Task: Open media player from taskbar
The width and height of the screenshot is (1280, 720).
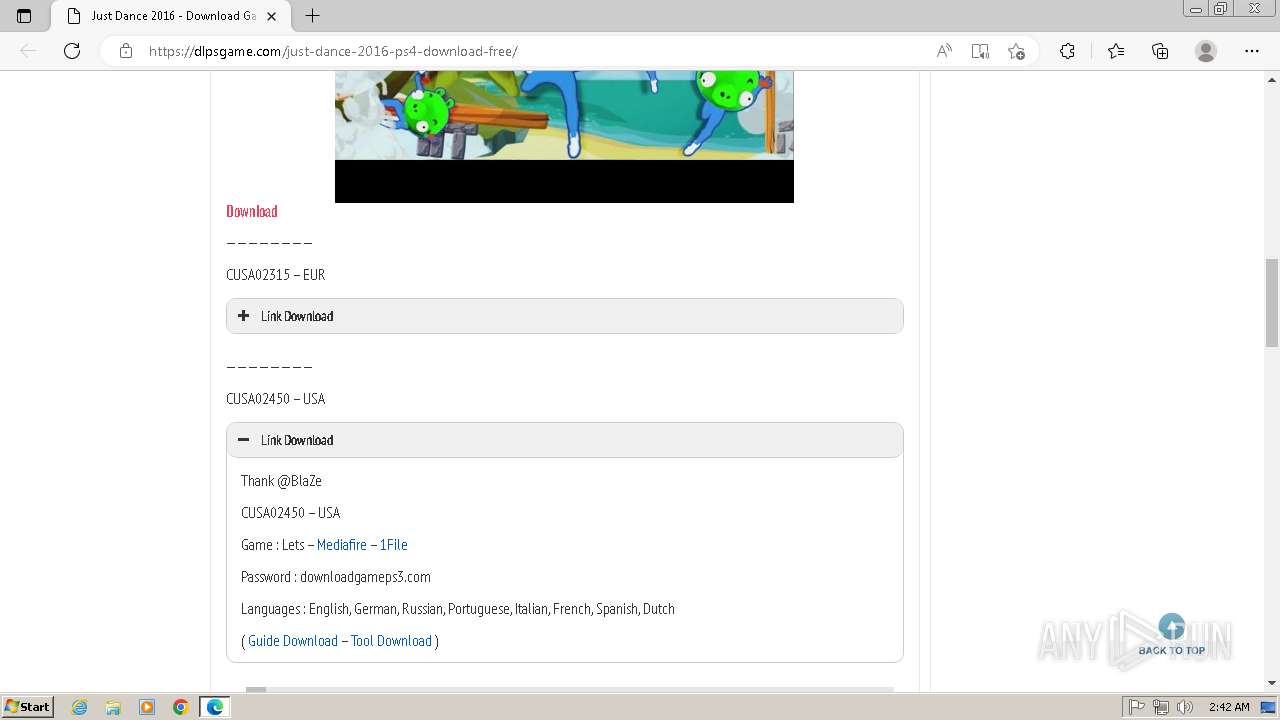Action: [147, 707]
